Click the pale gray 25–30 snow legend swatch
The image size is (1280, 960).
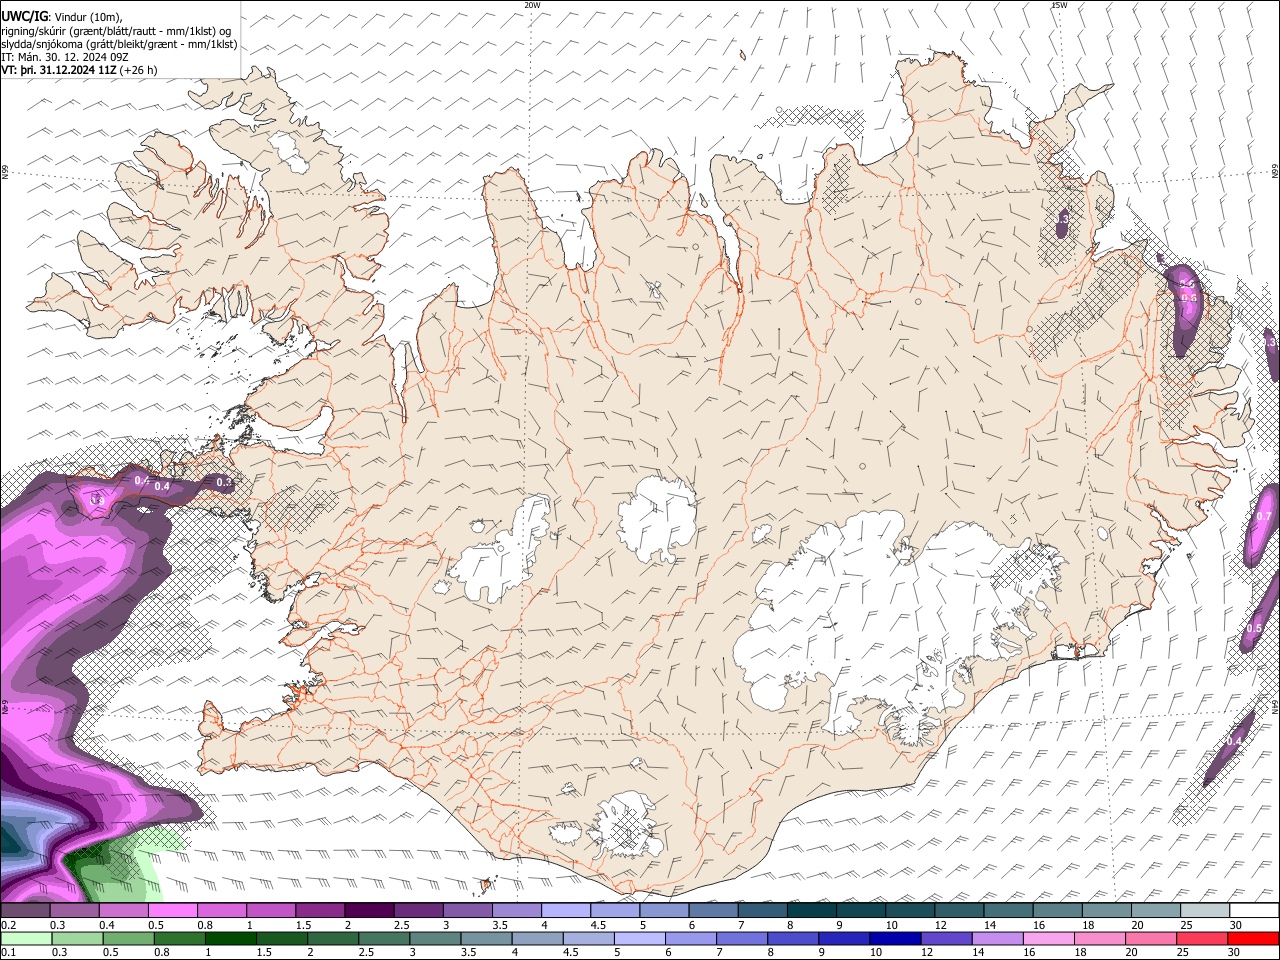1206,911
